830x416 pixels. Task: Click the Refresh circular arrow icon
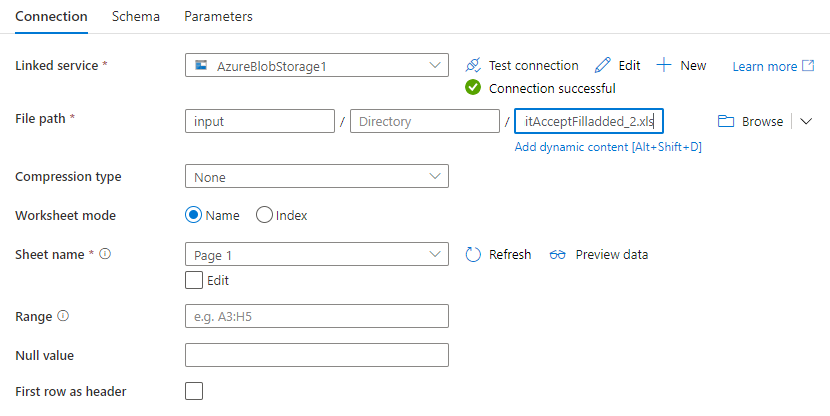[474, 254]
